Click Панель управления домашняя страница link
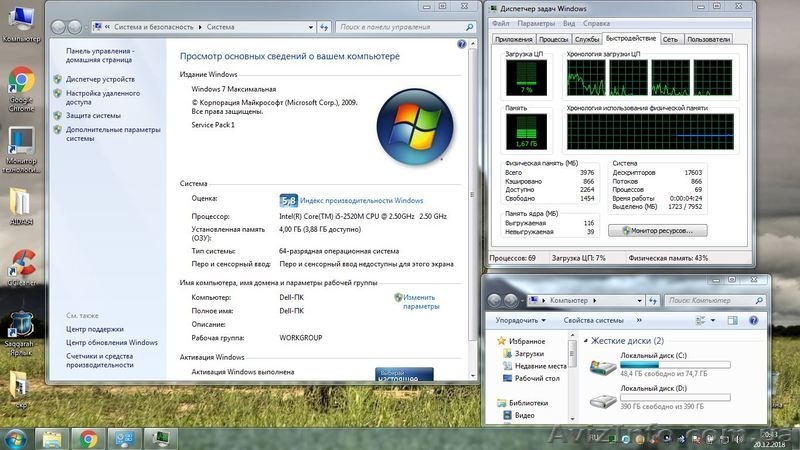 click(100, 55)
